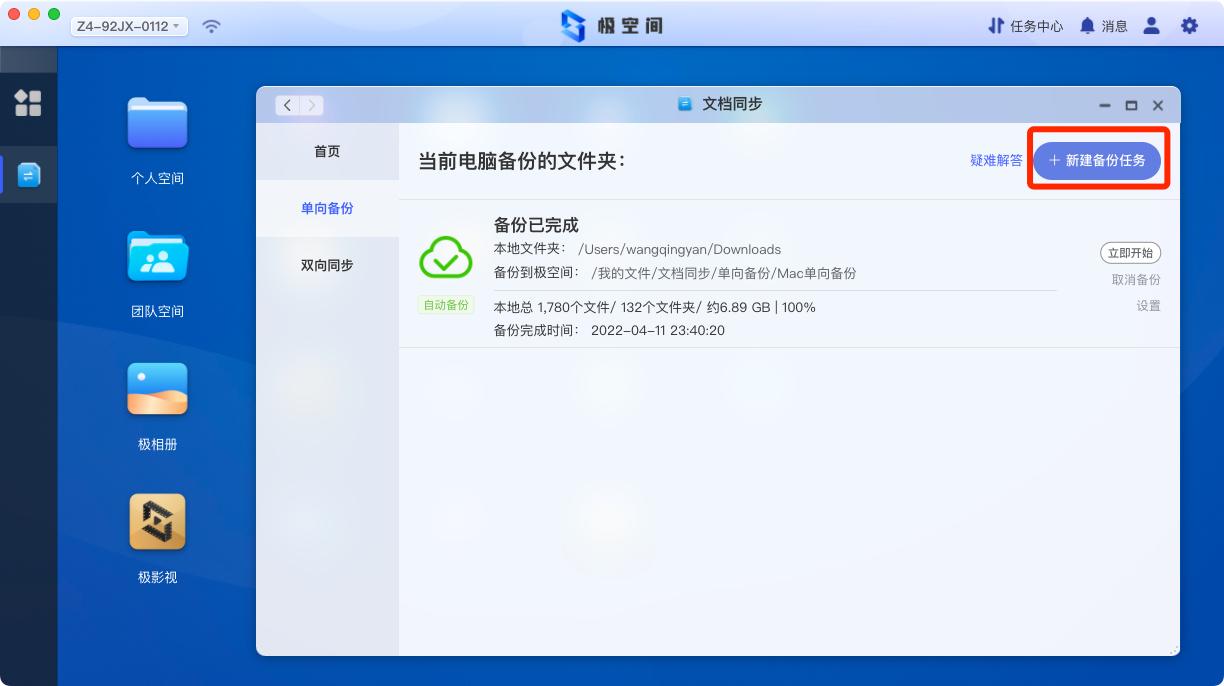Open the apps grid in the sidebar
Image resolution: width=1224 pixels, height=686 pixels.
coord(28,102)
